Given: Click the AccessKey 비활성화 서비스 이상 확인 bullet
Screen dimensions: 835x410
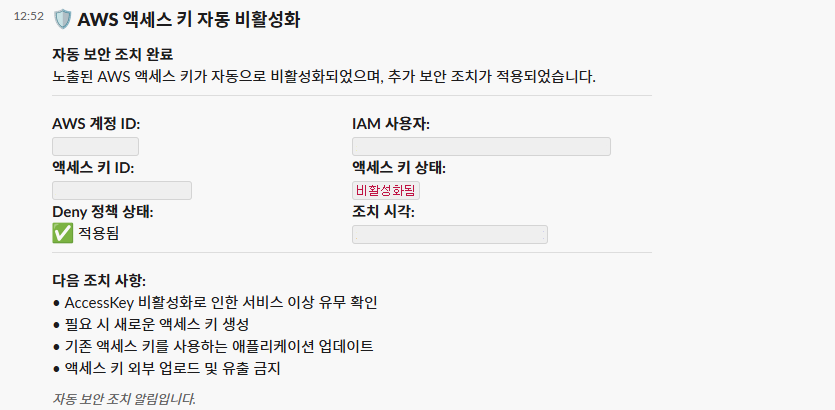Looking at the screenshot, I should pos(220,302).
